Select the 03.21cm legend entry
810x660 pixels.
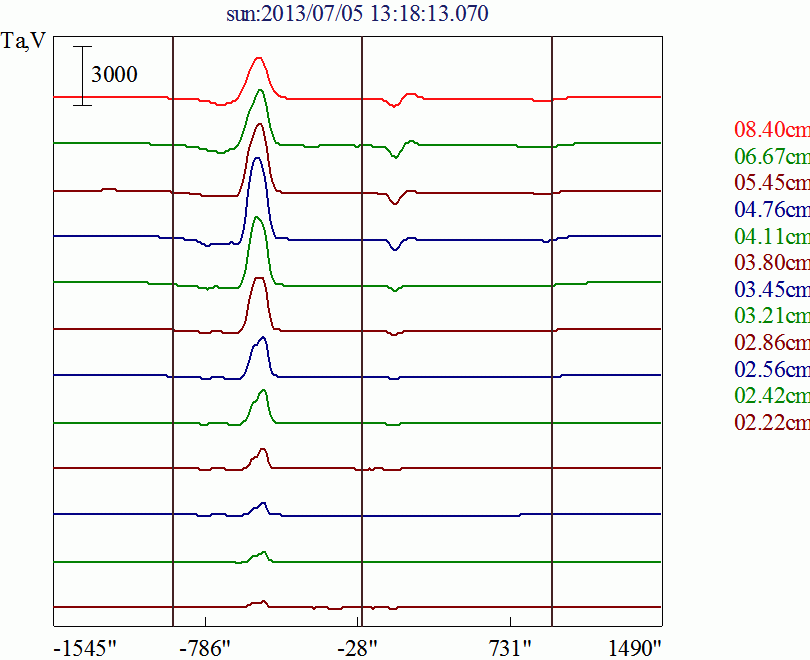(x=772, y=316)
